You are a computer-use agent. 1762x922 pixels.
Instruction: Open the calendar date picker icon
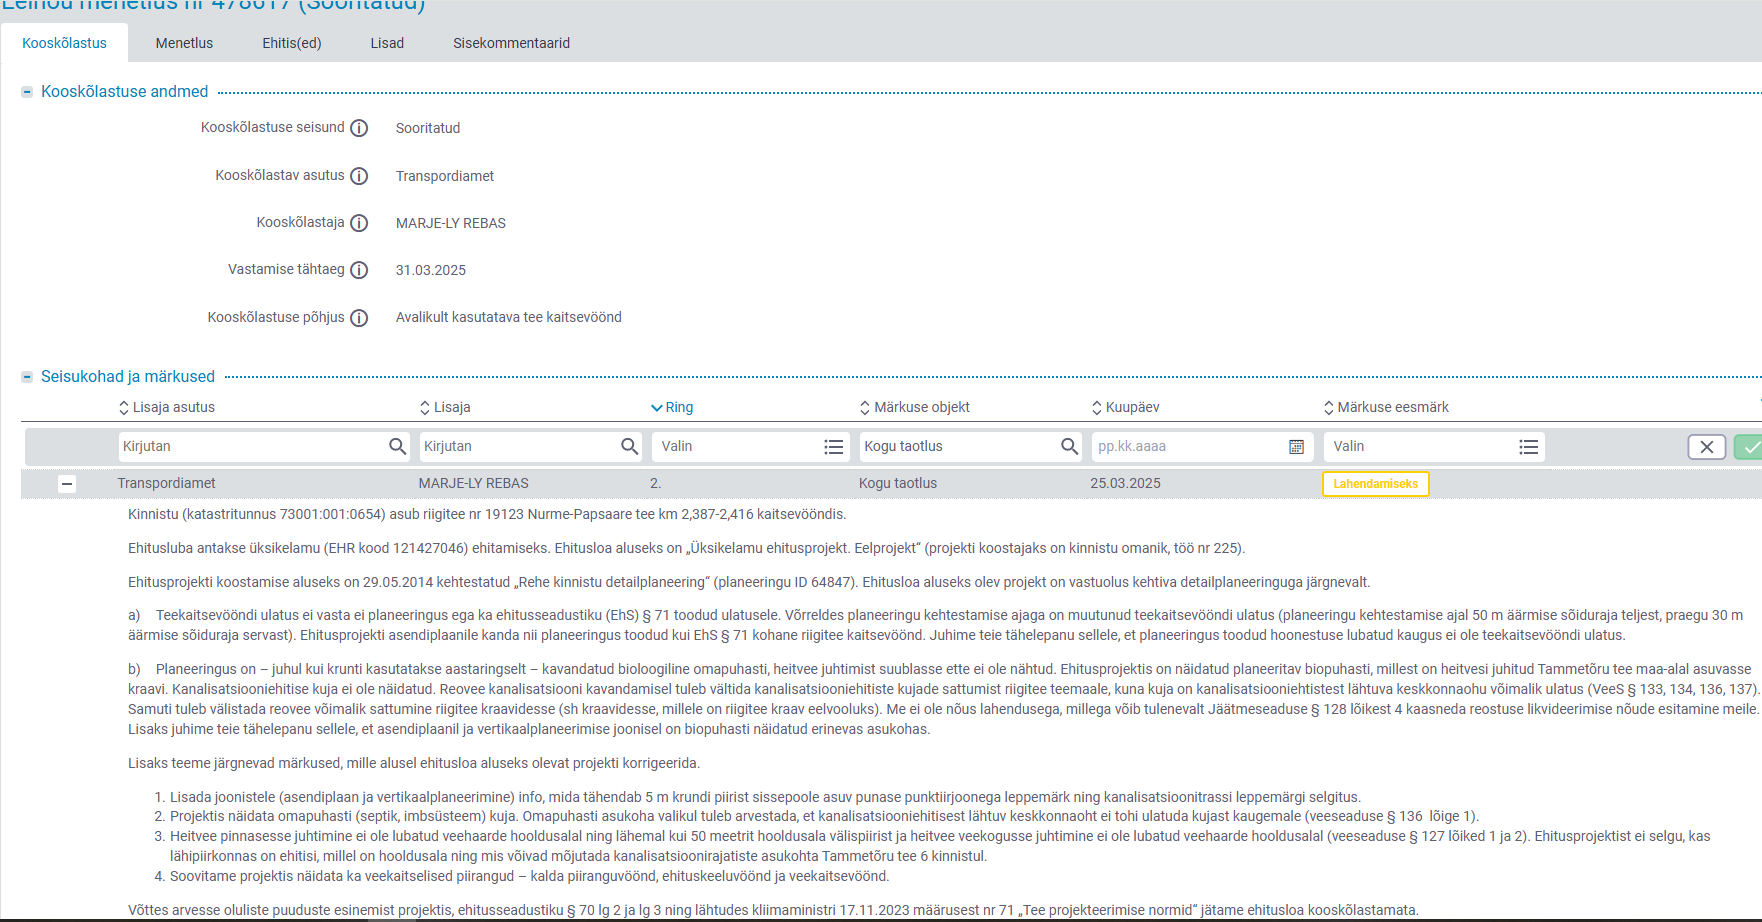1296,447
